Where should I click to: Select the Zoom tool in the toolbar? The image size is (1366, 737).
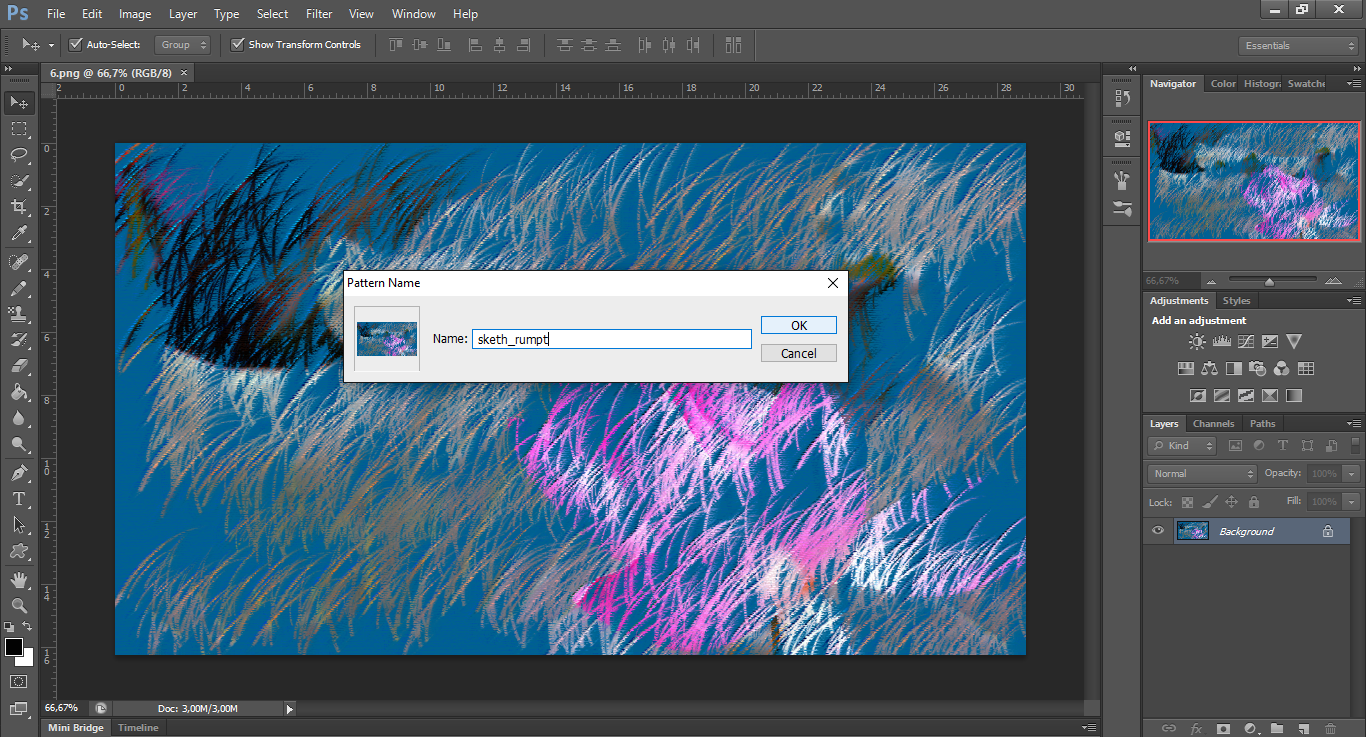(18, 605)
